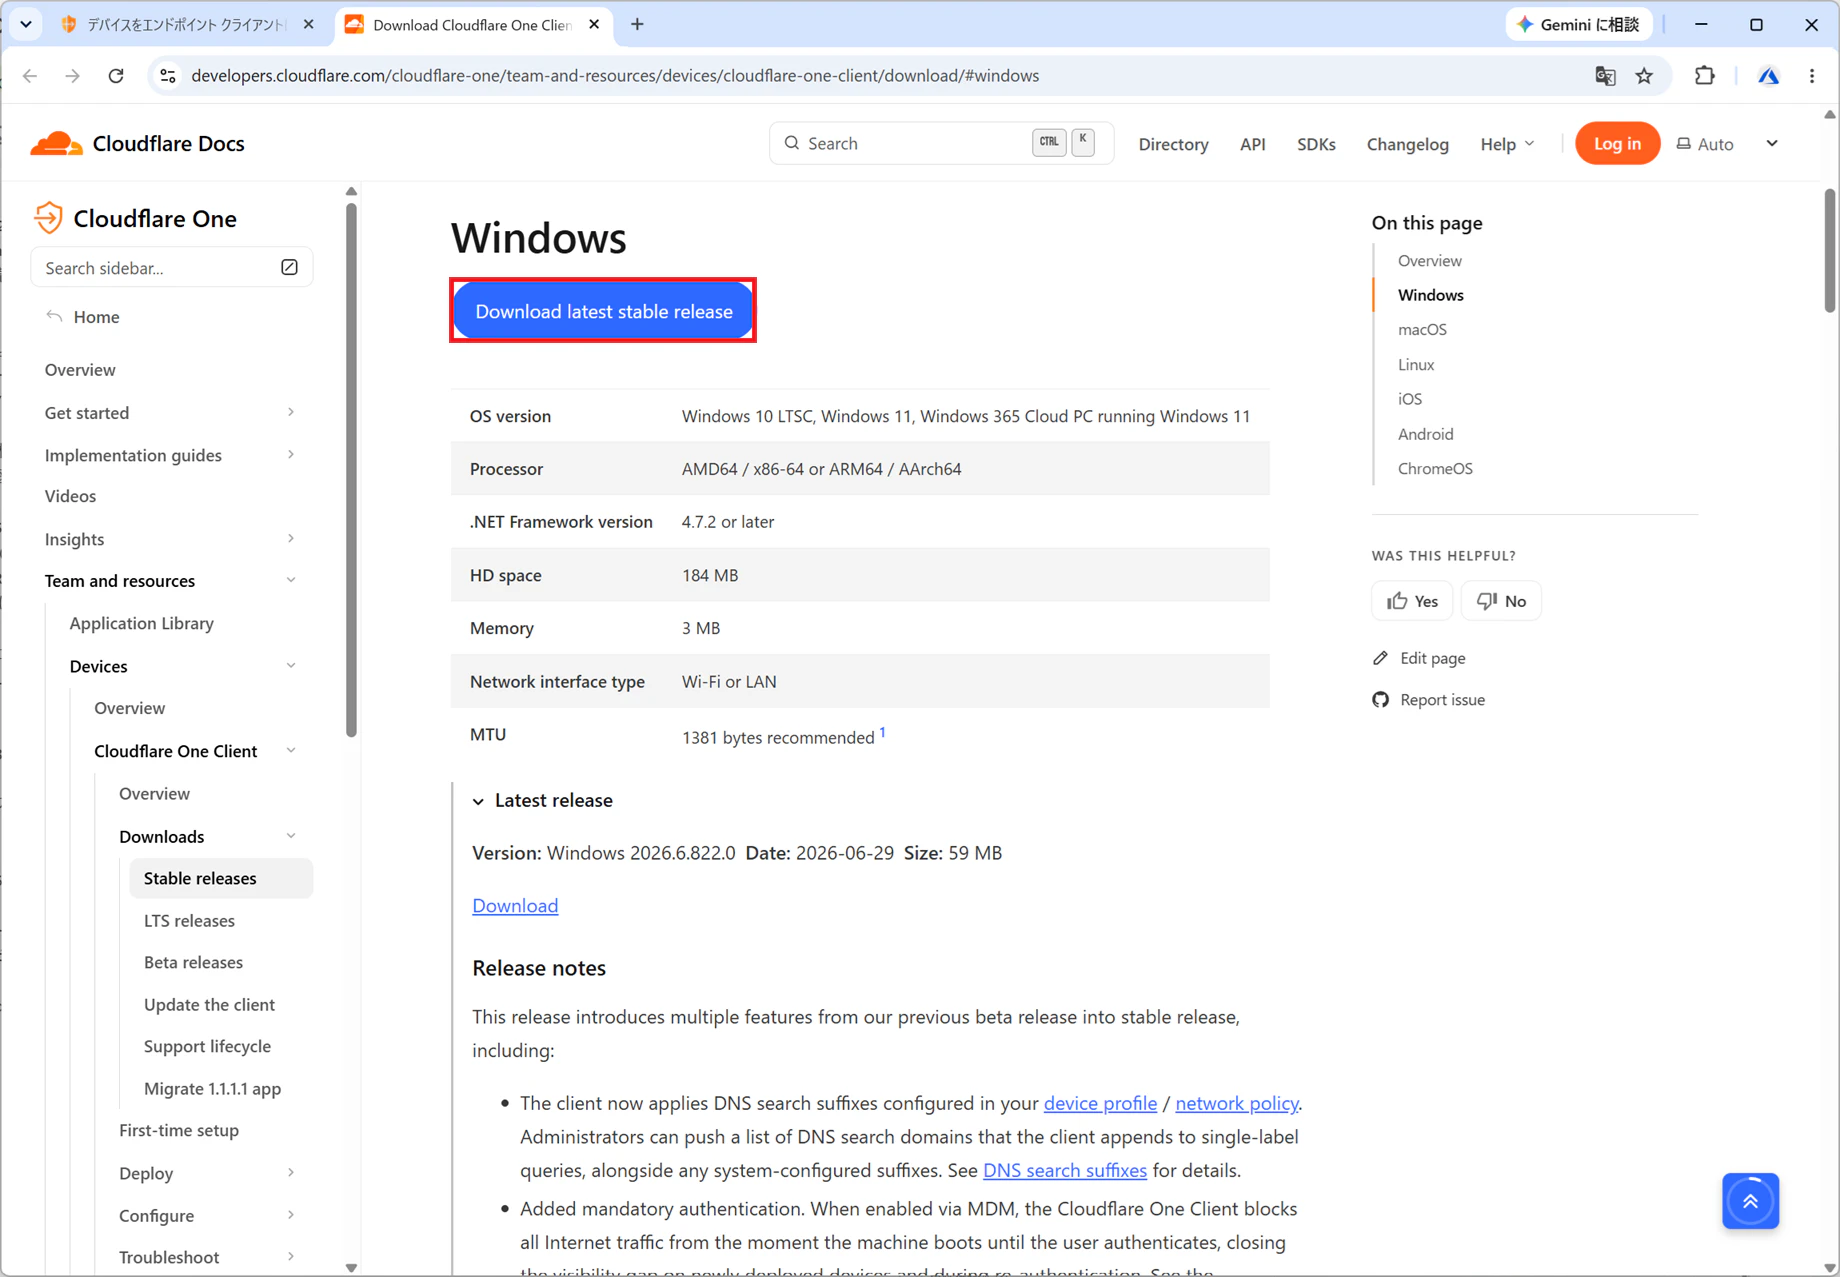The image size is (1840, 1277).
Task: Click the Cloudflare Docs logo
Action: tap(137, 144)
